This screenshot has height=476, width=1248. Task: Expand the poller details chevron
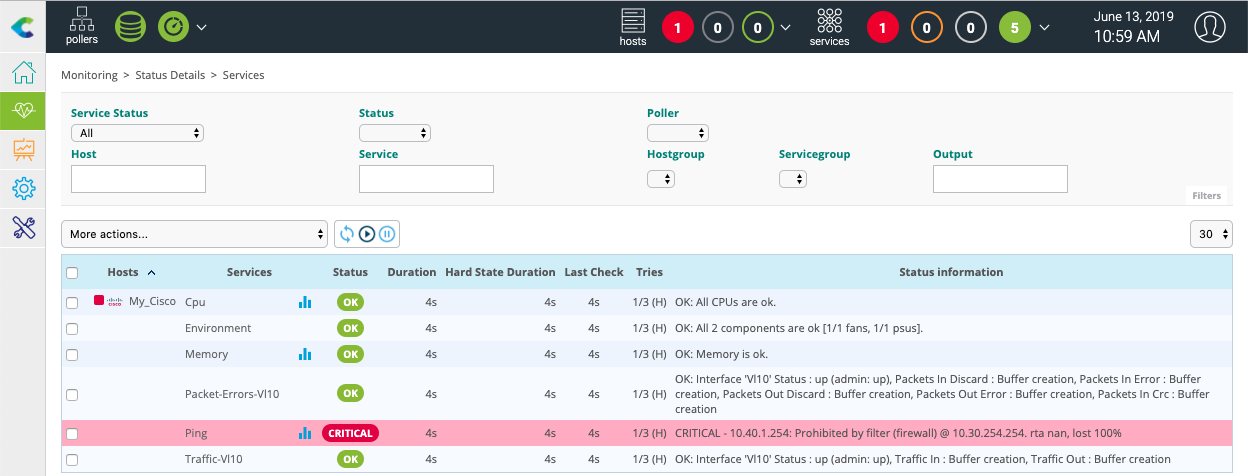[201, 27]
